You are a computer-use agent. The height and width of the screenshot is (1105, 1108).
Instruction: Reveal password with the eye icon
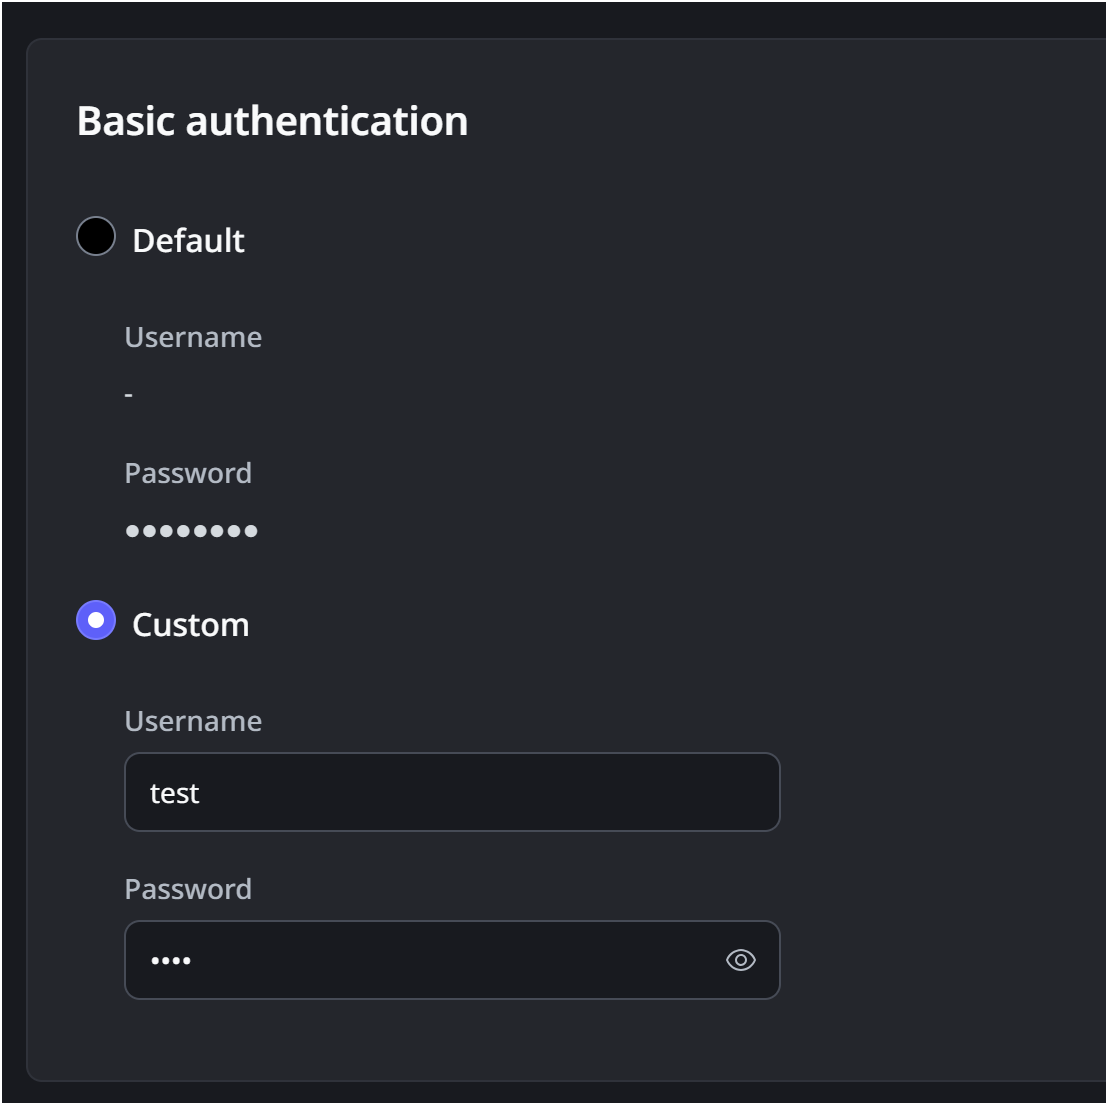pos(740,960)
